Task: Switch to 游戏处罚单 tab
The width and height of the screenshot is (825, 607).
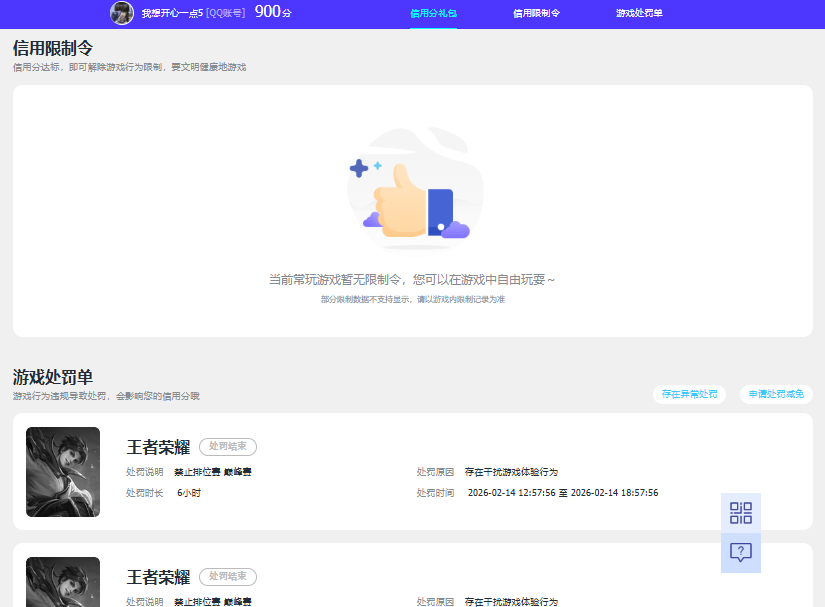Action: pos(639,13)
